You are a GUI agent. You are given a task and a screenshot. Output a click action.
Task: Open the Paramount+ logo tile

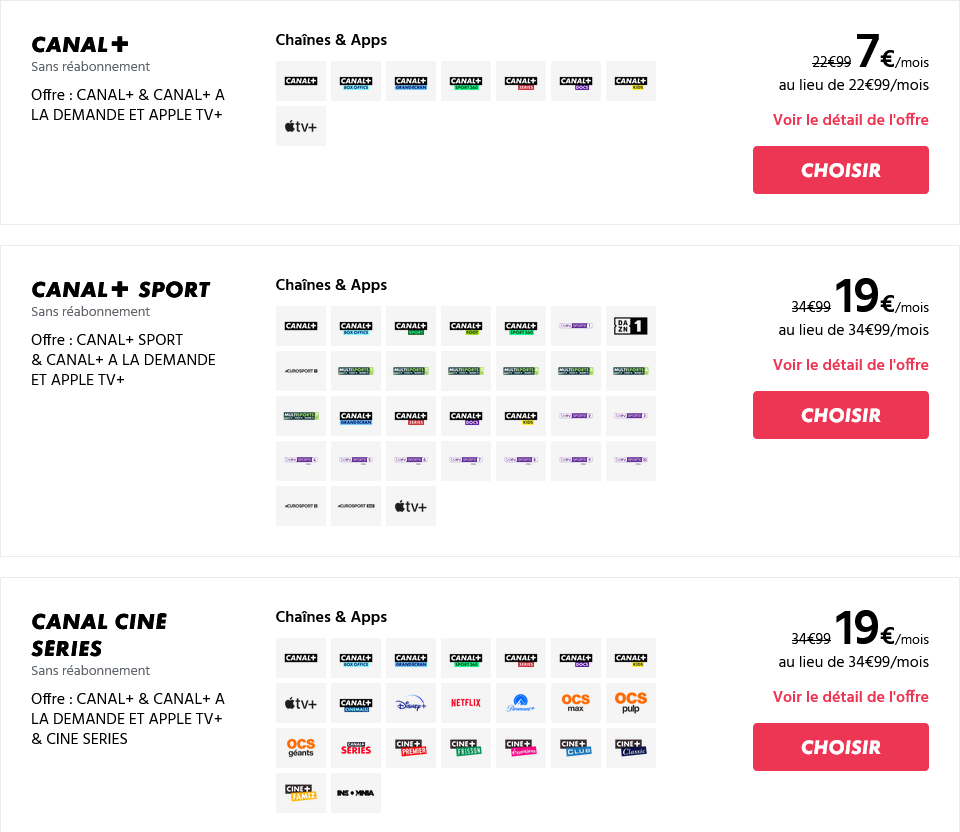click(521, 703)
